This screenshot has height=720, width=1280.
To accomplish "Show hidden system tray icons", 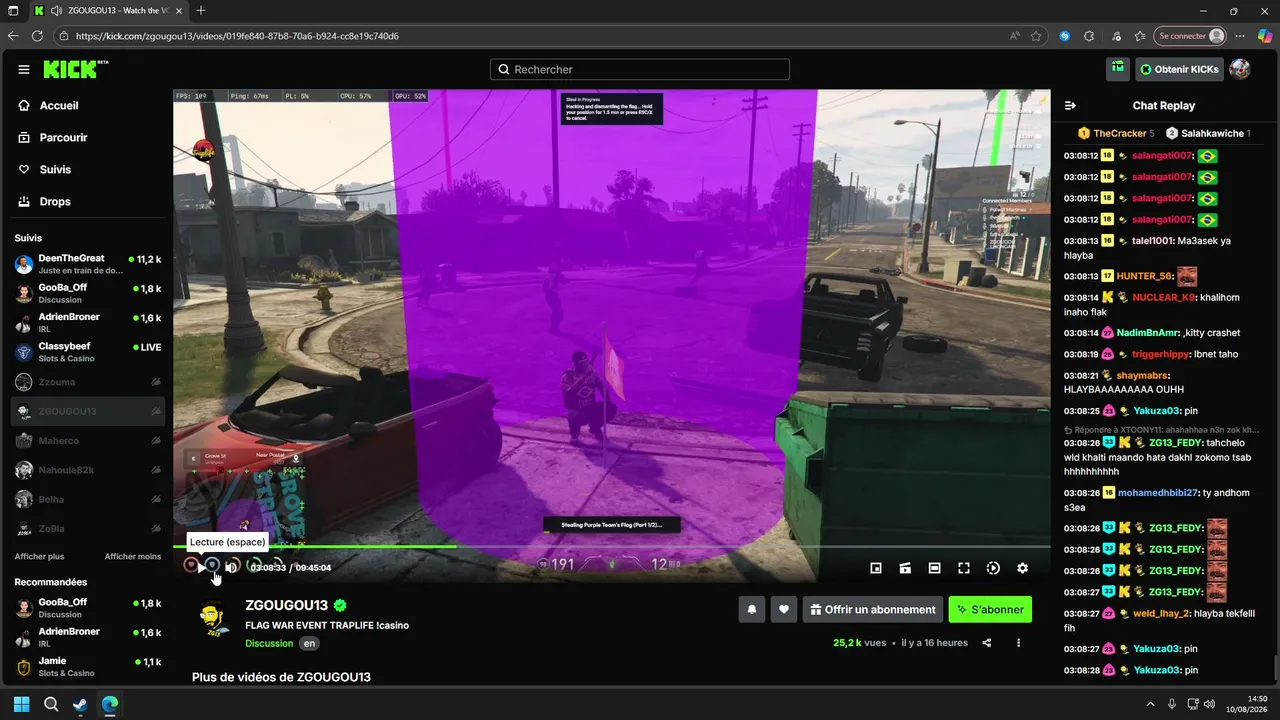I will [x=1150, y=704].
